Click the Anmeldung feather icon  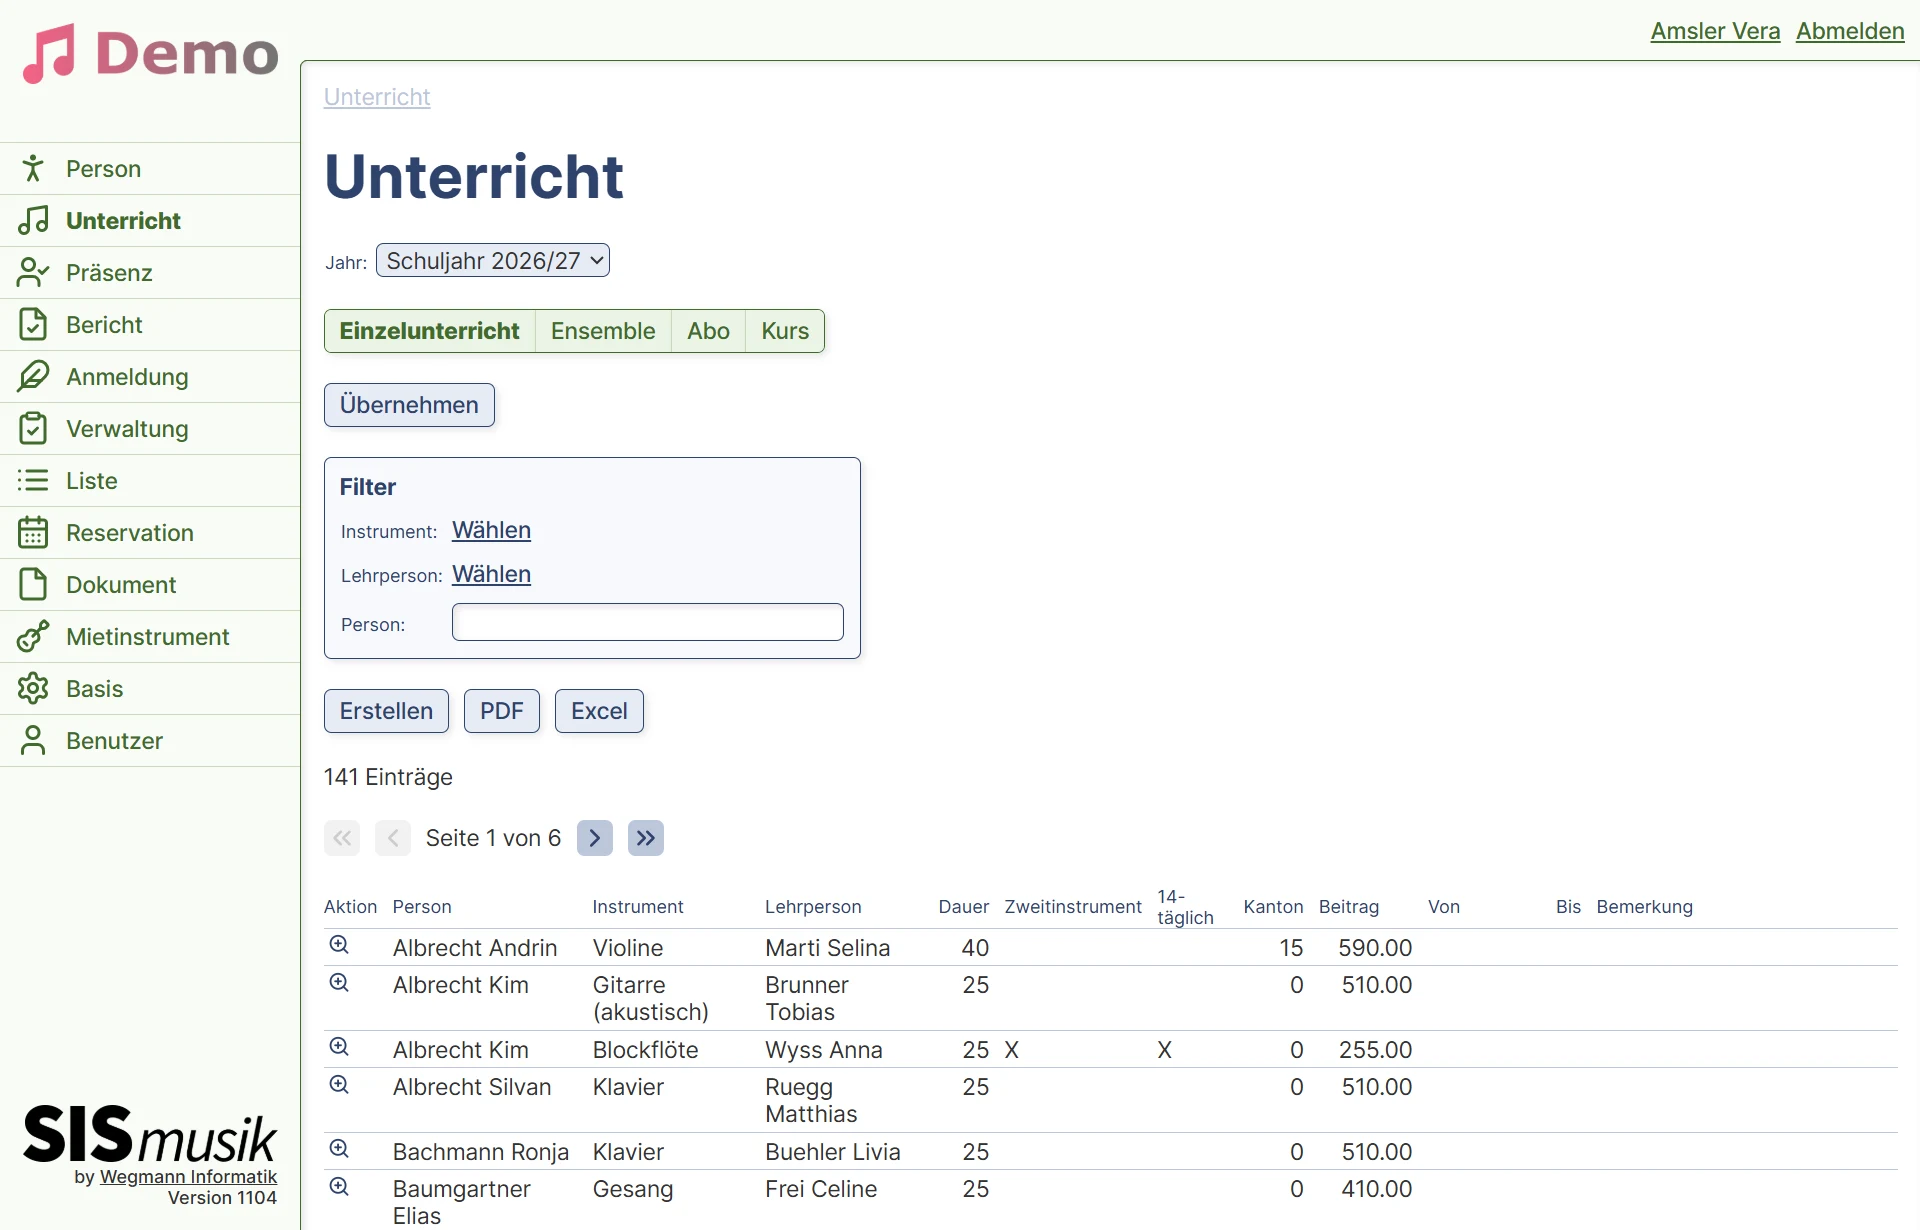click(33, 376)
